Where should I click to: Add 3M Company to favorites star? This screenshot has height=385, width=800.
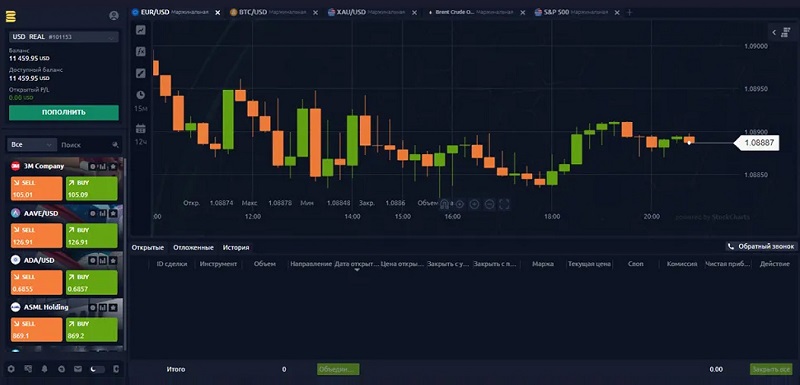point(113,166)
